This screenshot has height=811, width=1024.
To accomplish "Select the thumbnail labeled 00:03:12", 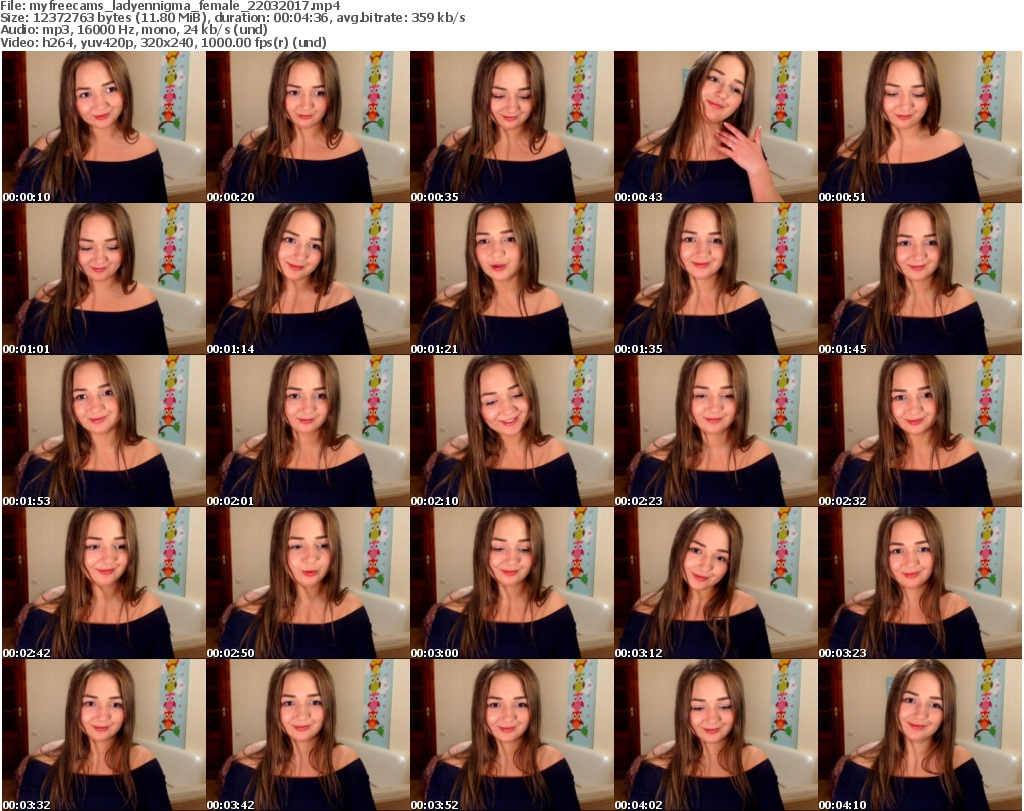I will pyautogui.click(x=716, y=583).
